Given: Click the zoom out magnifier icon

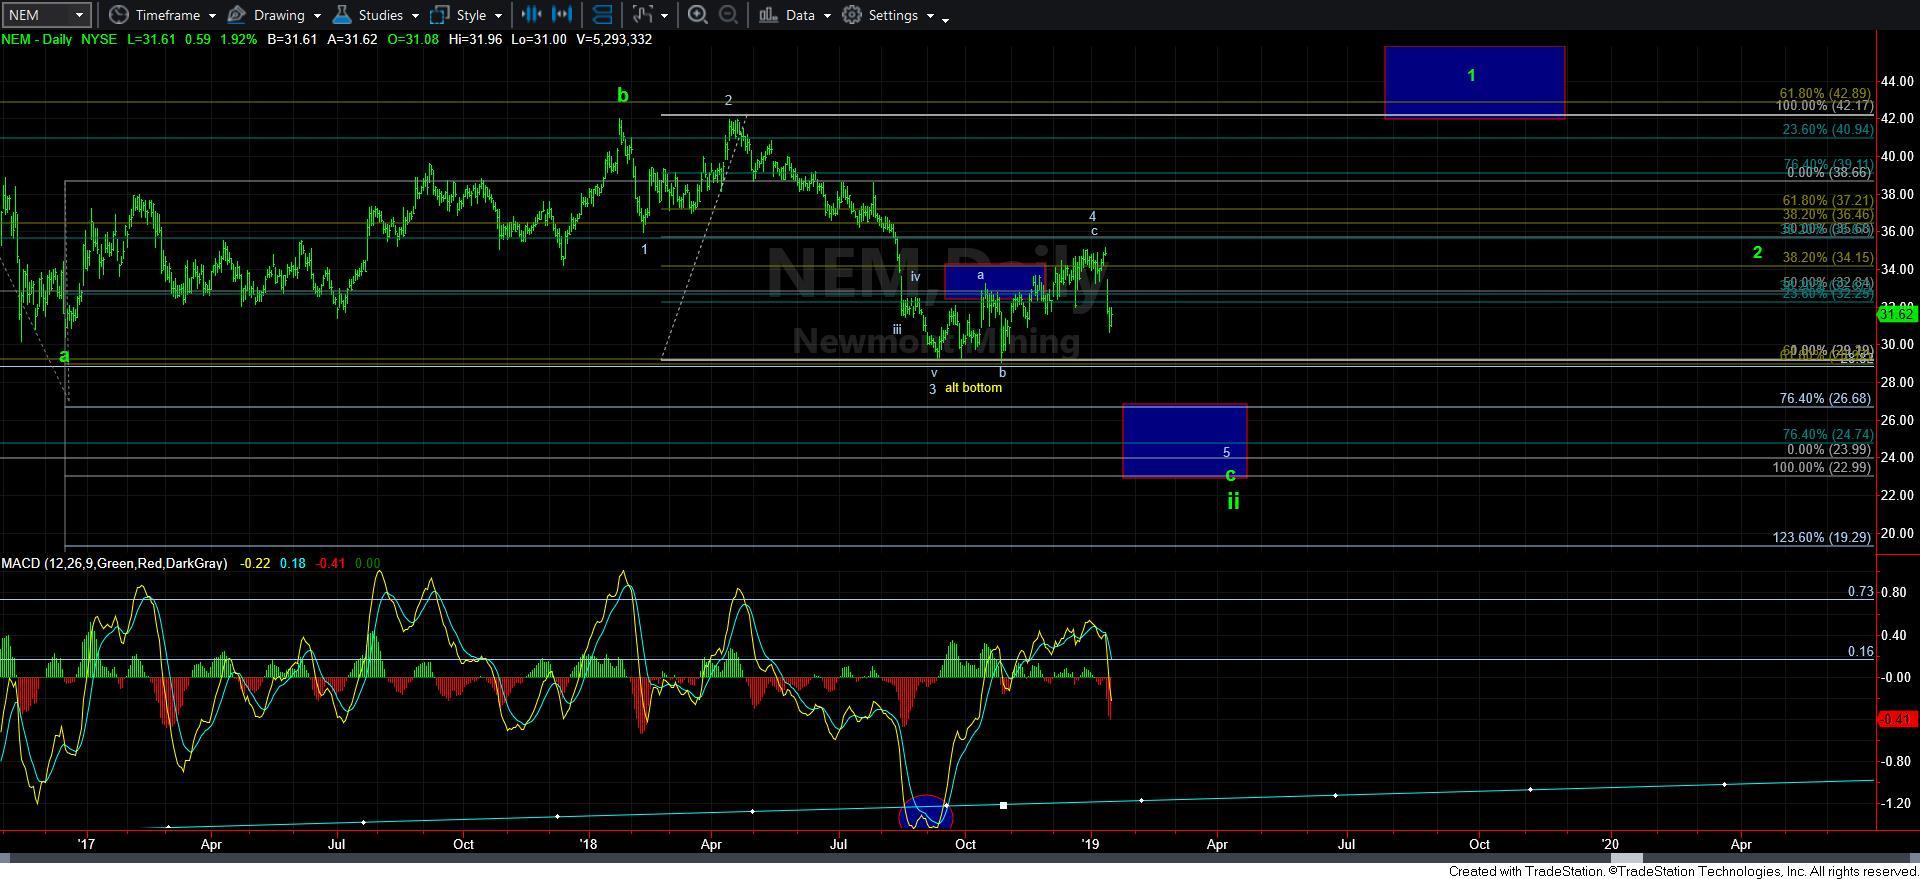Looking at the screenshot, I should pos(729,15).
